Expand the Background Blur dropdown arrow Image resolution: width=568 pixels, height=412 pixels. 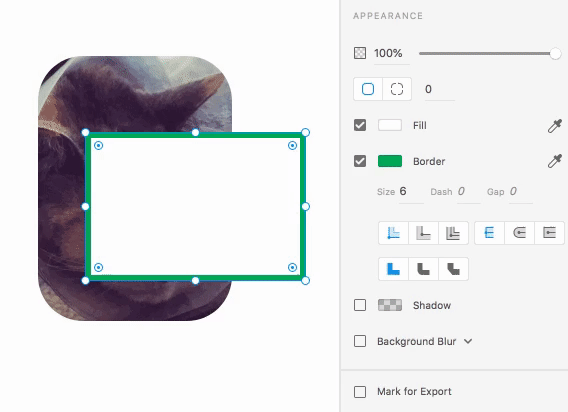(468, 341)
